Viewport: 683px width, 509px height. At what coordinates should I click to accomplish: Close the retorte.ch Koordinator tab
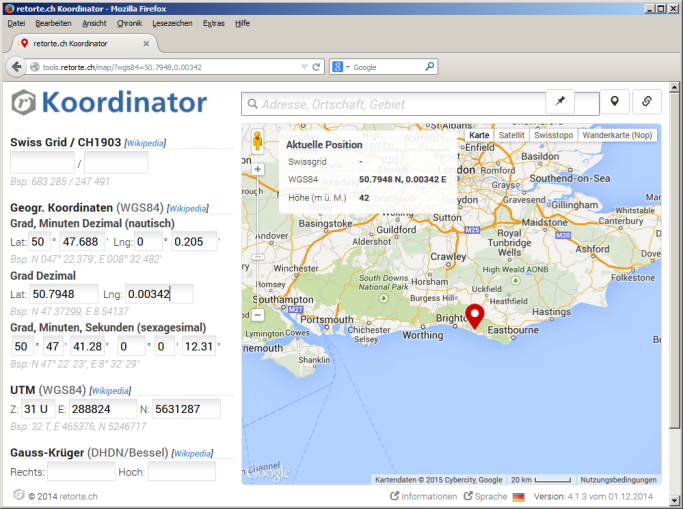click(x=146, y=44)
